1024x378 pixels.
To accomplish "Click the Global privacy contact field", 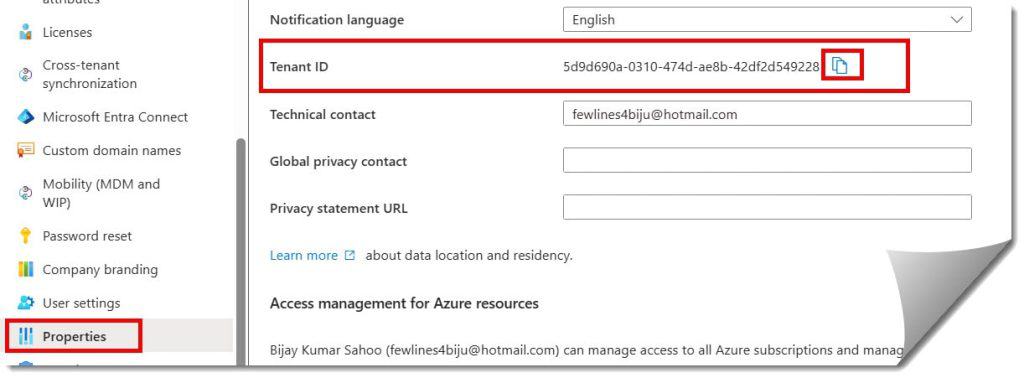I will coord(767,161).
